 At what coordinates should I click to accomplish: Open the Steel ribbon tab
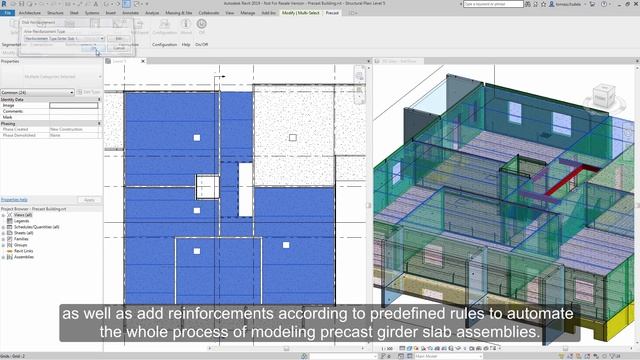74,13
